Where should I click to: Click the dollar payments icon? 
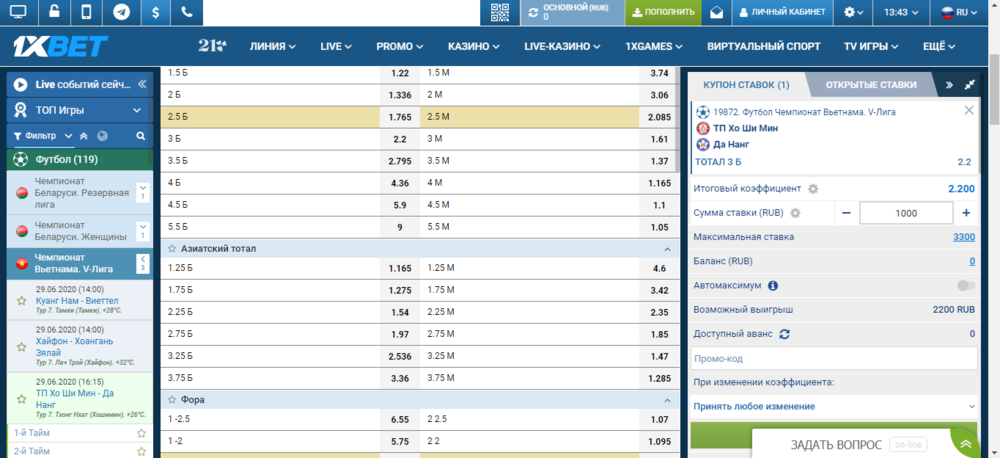click(x=155, y=12)
